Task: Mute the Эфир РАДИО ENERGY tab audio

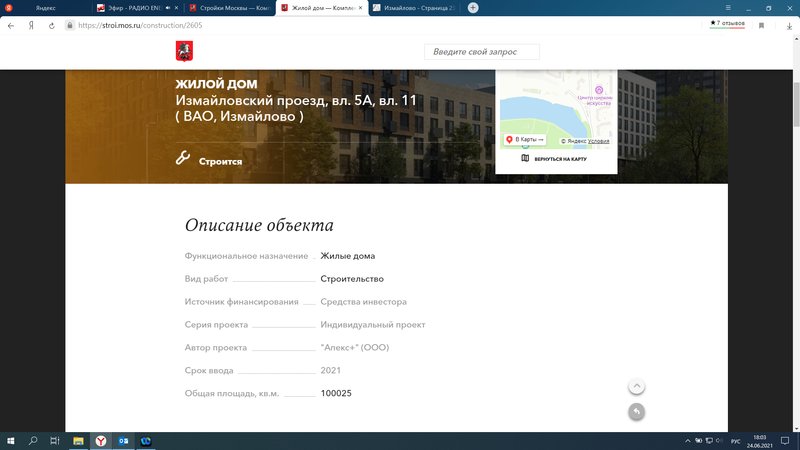Action: click(x=168, y=8)
